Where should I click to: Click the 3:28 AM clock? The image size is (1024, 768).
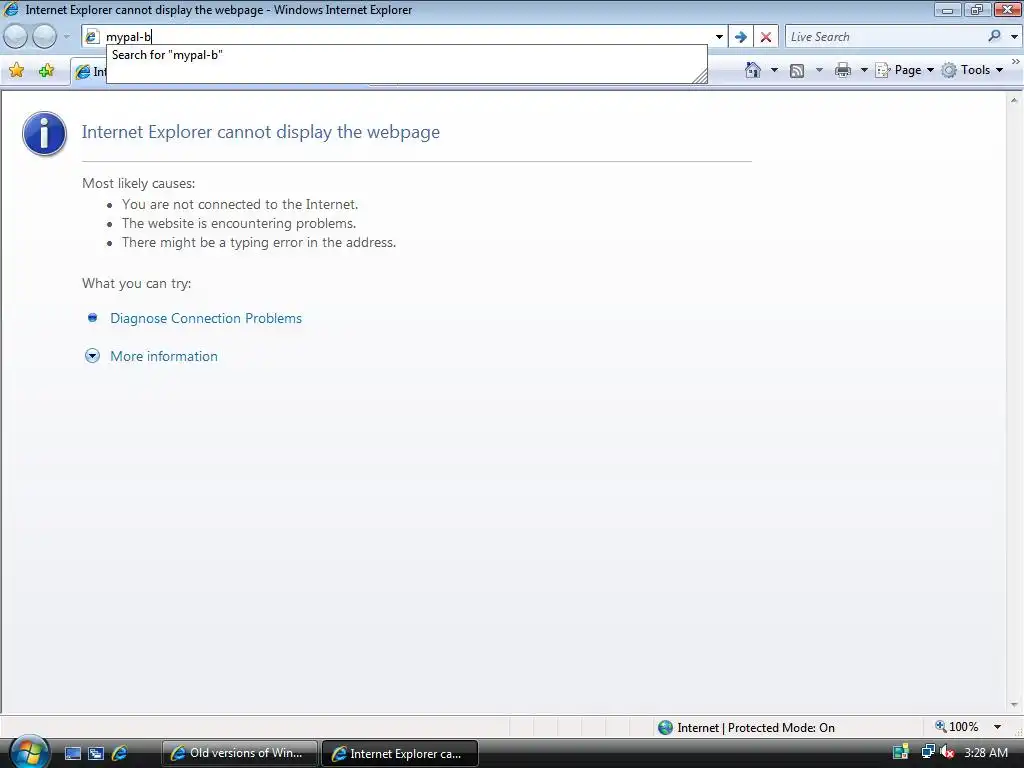coord(985,752)
